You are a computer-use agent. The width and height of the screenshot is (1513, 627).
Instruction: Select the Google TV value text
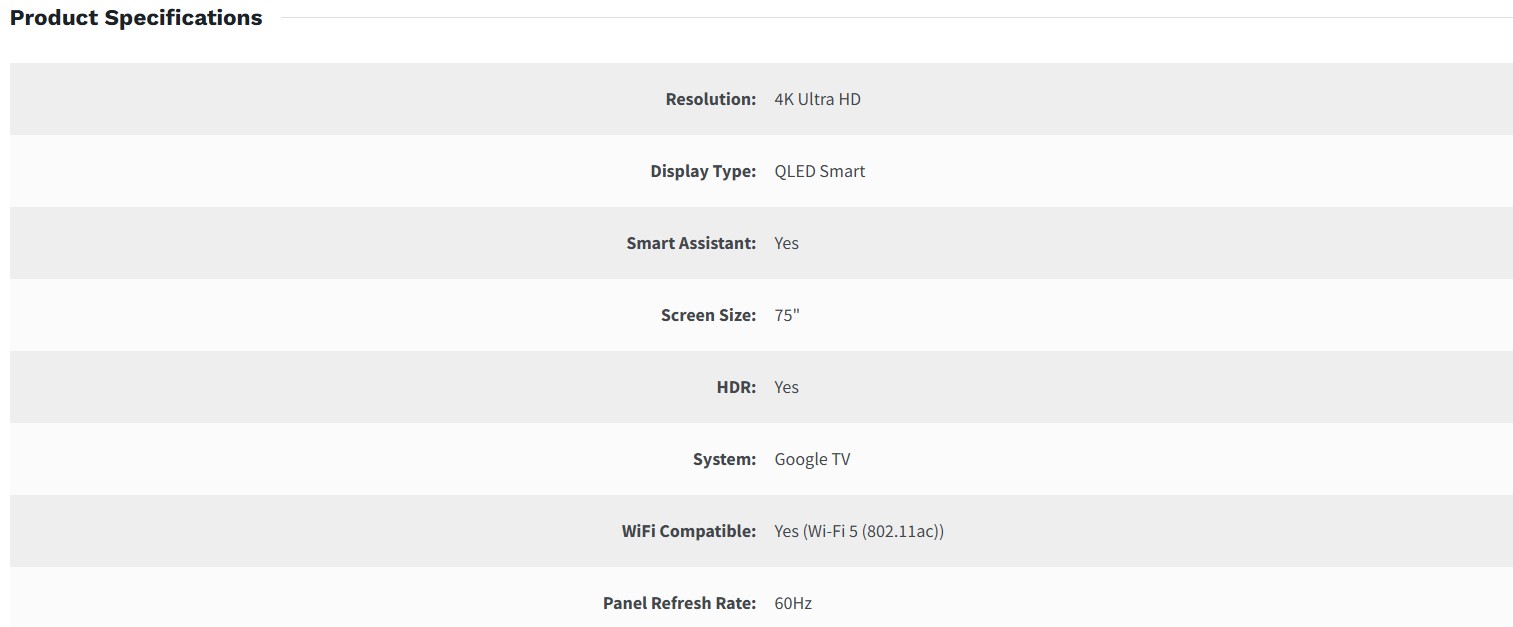point(812,459)
